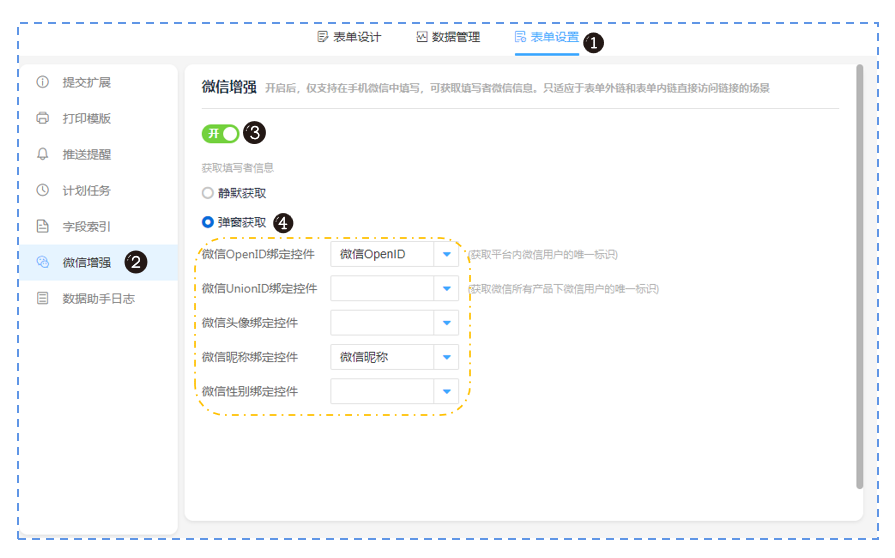Click the printer icon for 打印模版
Viewport: 895px width, 558px height.
[x=42, y=118]
